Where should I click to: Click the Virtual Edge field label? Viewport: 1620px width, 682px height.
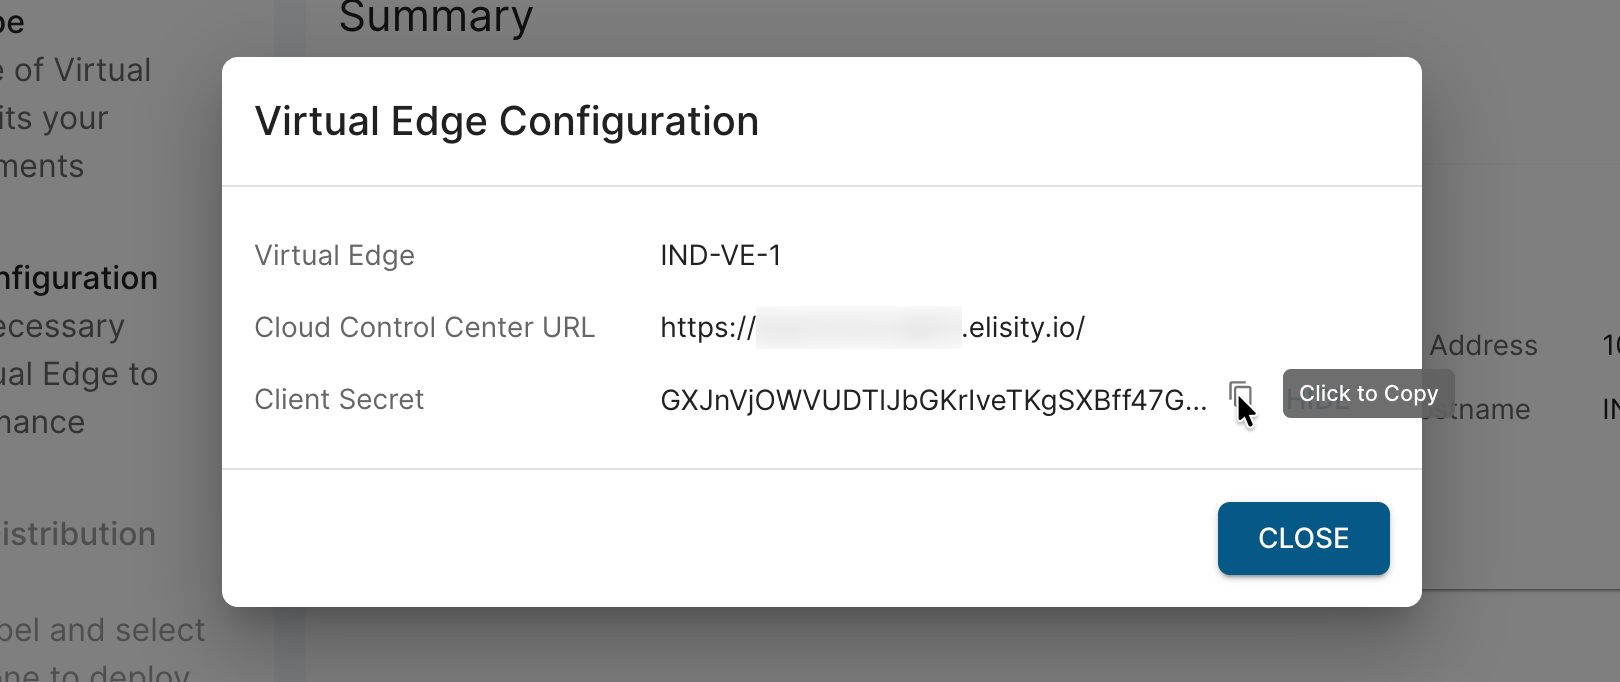[334, 256]
